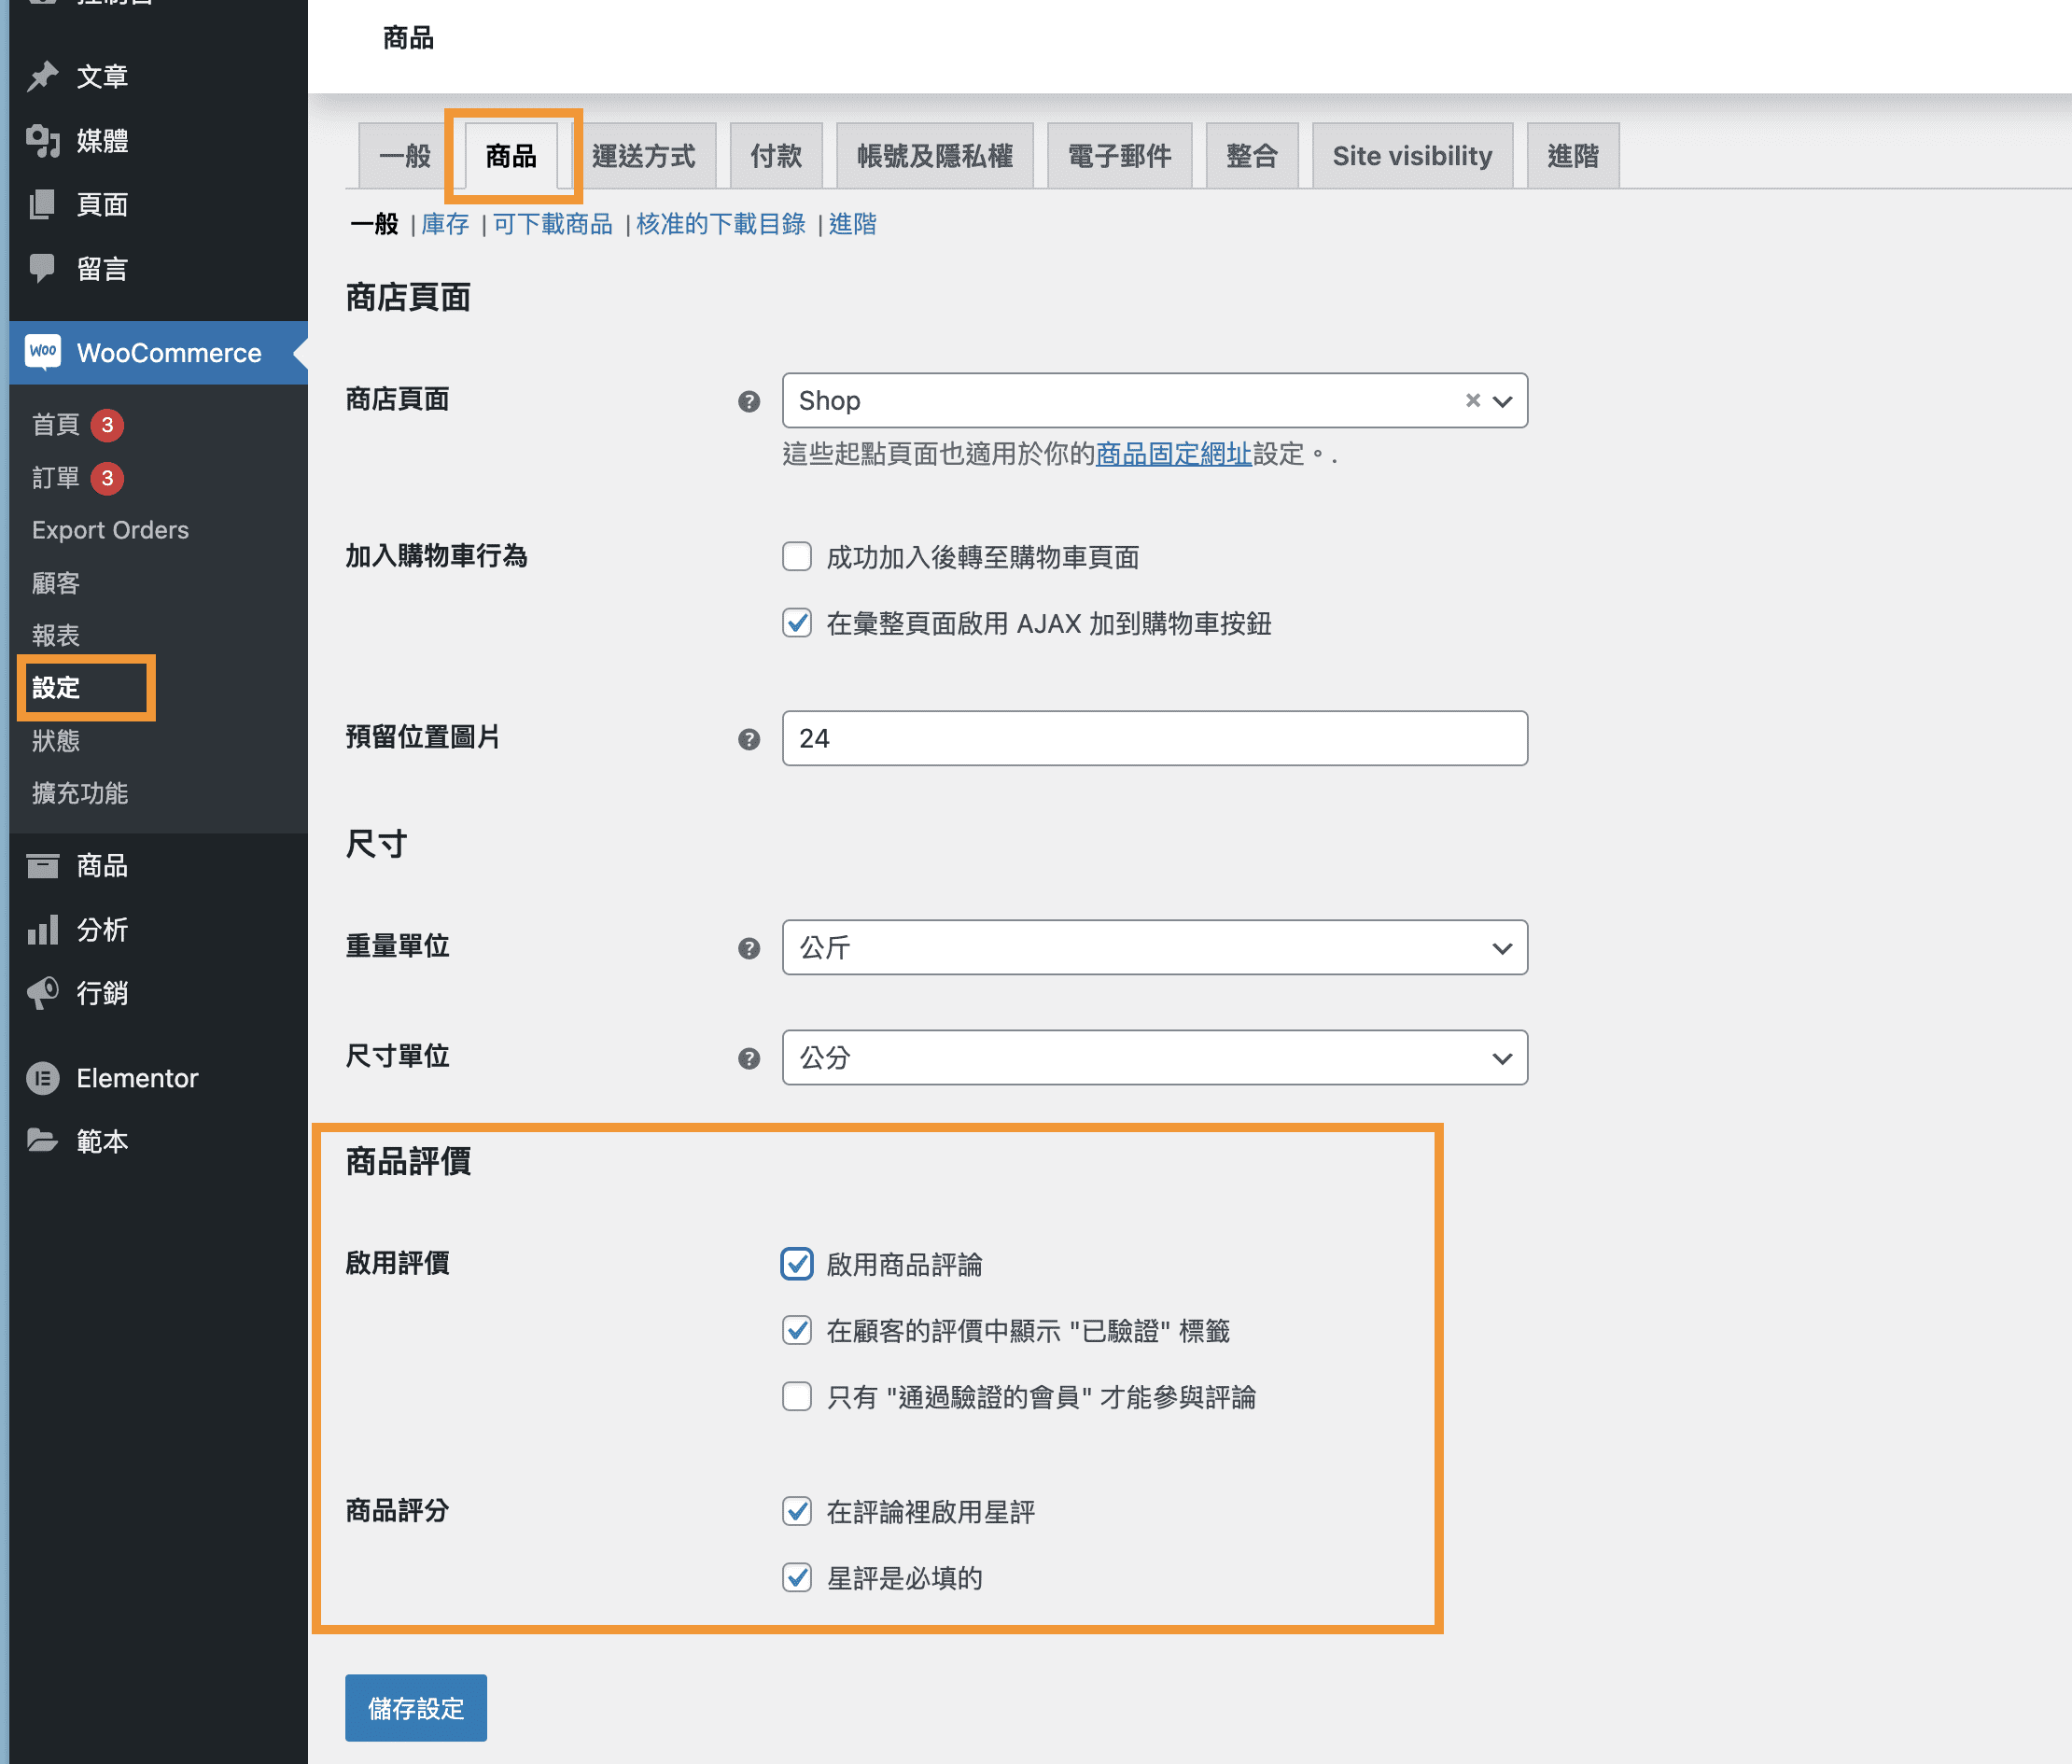Click the WooCommerce logo icon
The height and width of the screenshot is (1764, 2072).
(x=43, y=352)
